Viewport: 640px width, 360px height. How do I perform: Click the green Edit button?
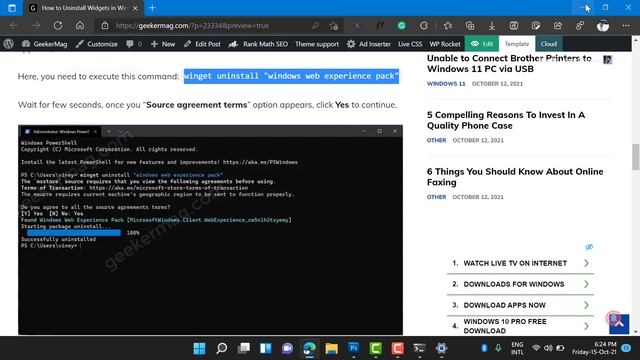(482, 44)
